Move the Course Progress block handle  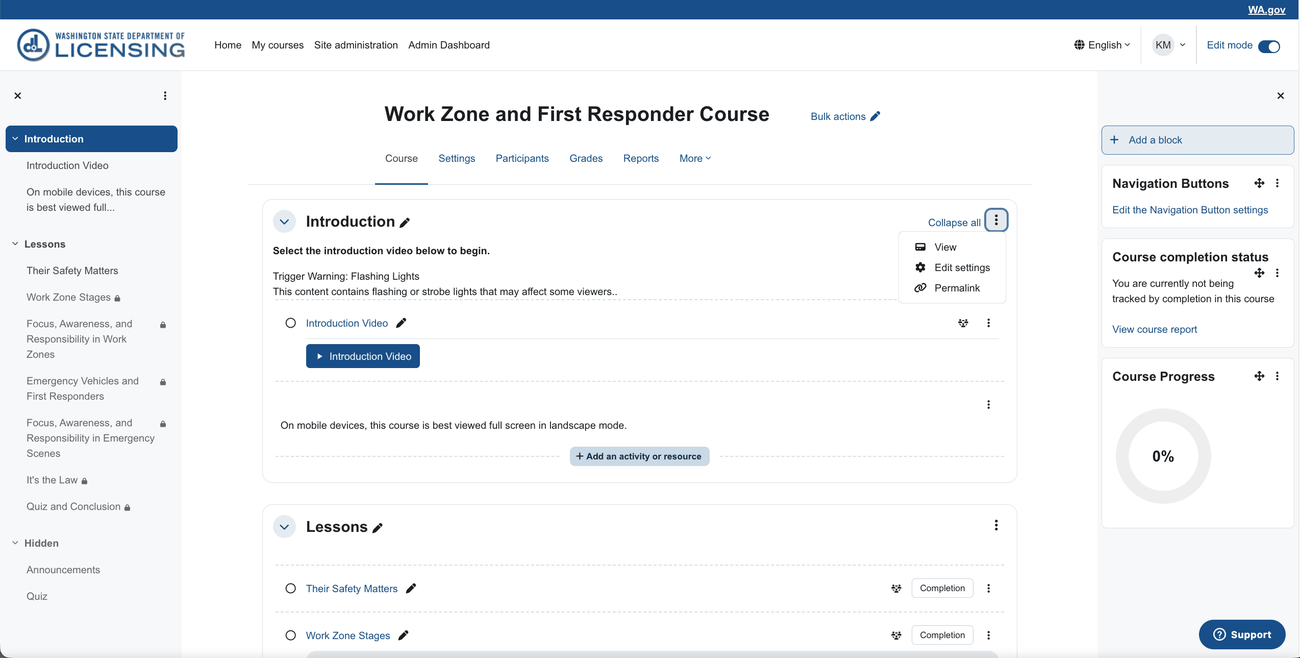tap(1259, 376)
